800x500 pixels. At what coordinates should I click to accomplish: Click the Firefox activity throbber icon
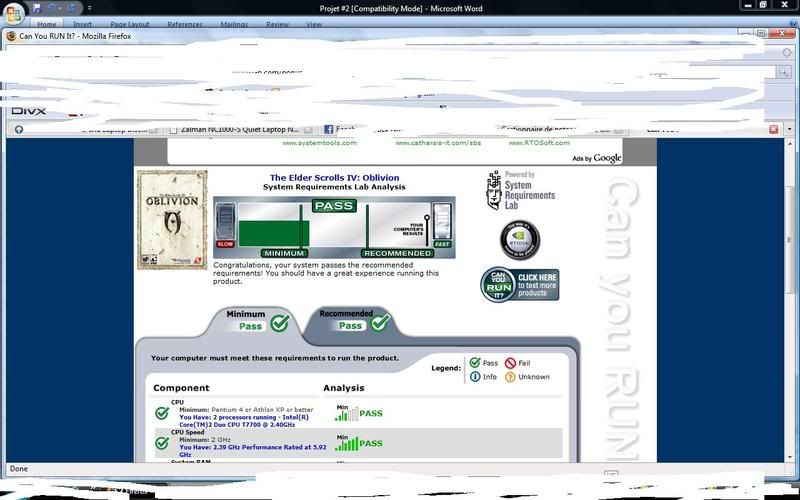786,52
